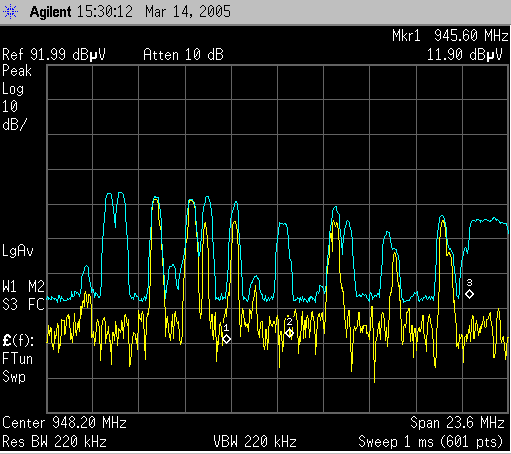This screenshot has width=511, height=454.
Task: Select marker 2 diamond on trace
Action: (x=289, y=333)
